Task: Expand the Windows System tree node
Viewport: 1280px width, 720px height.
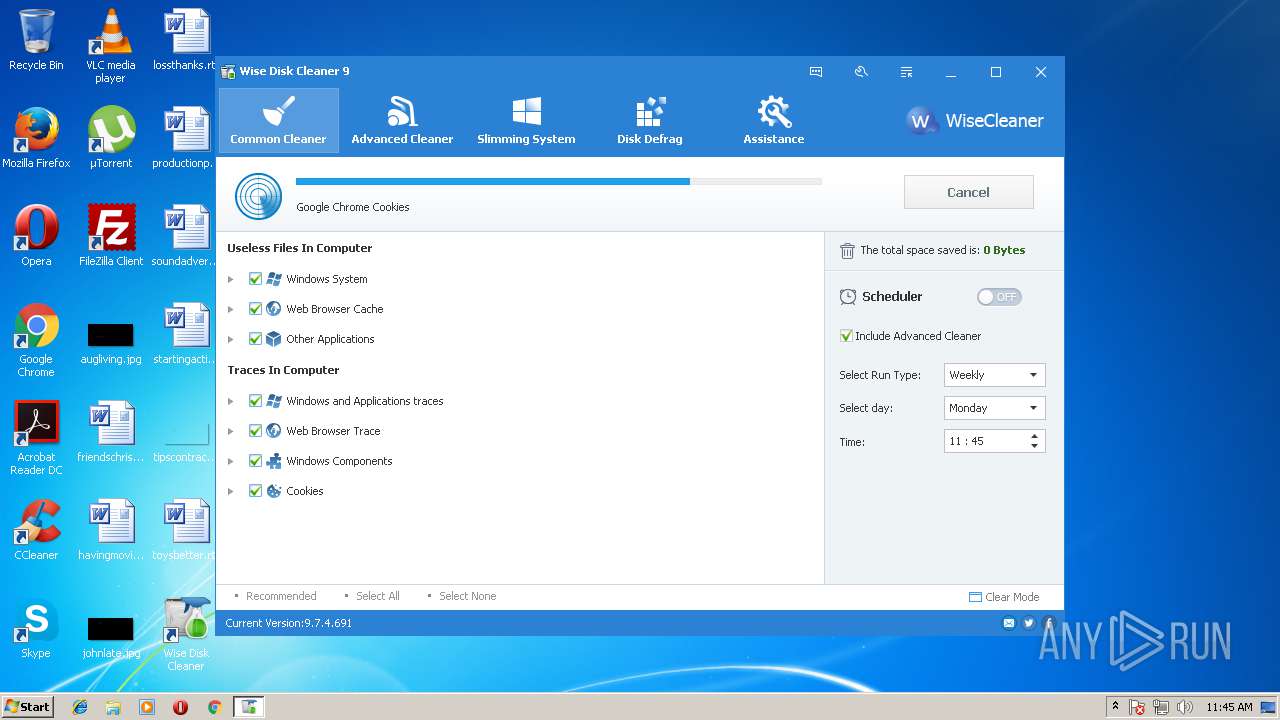Action: [x=231, y=279]
